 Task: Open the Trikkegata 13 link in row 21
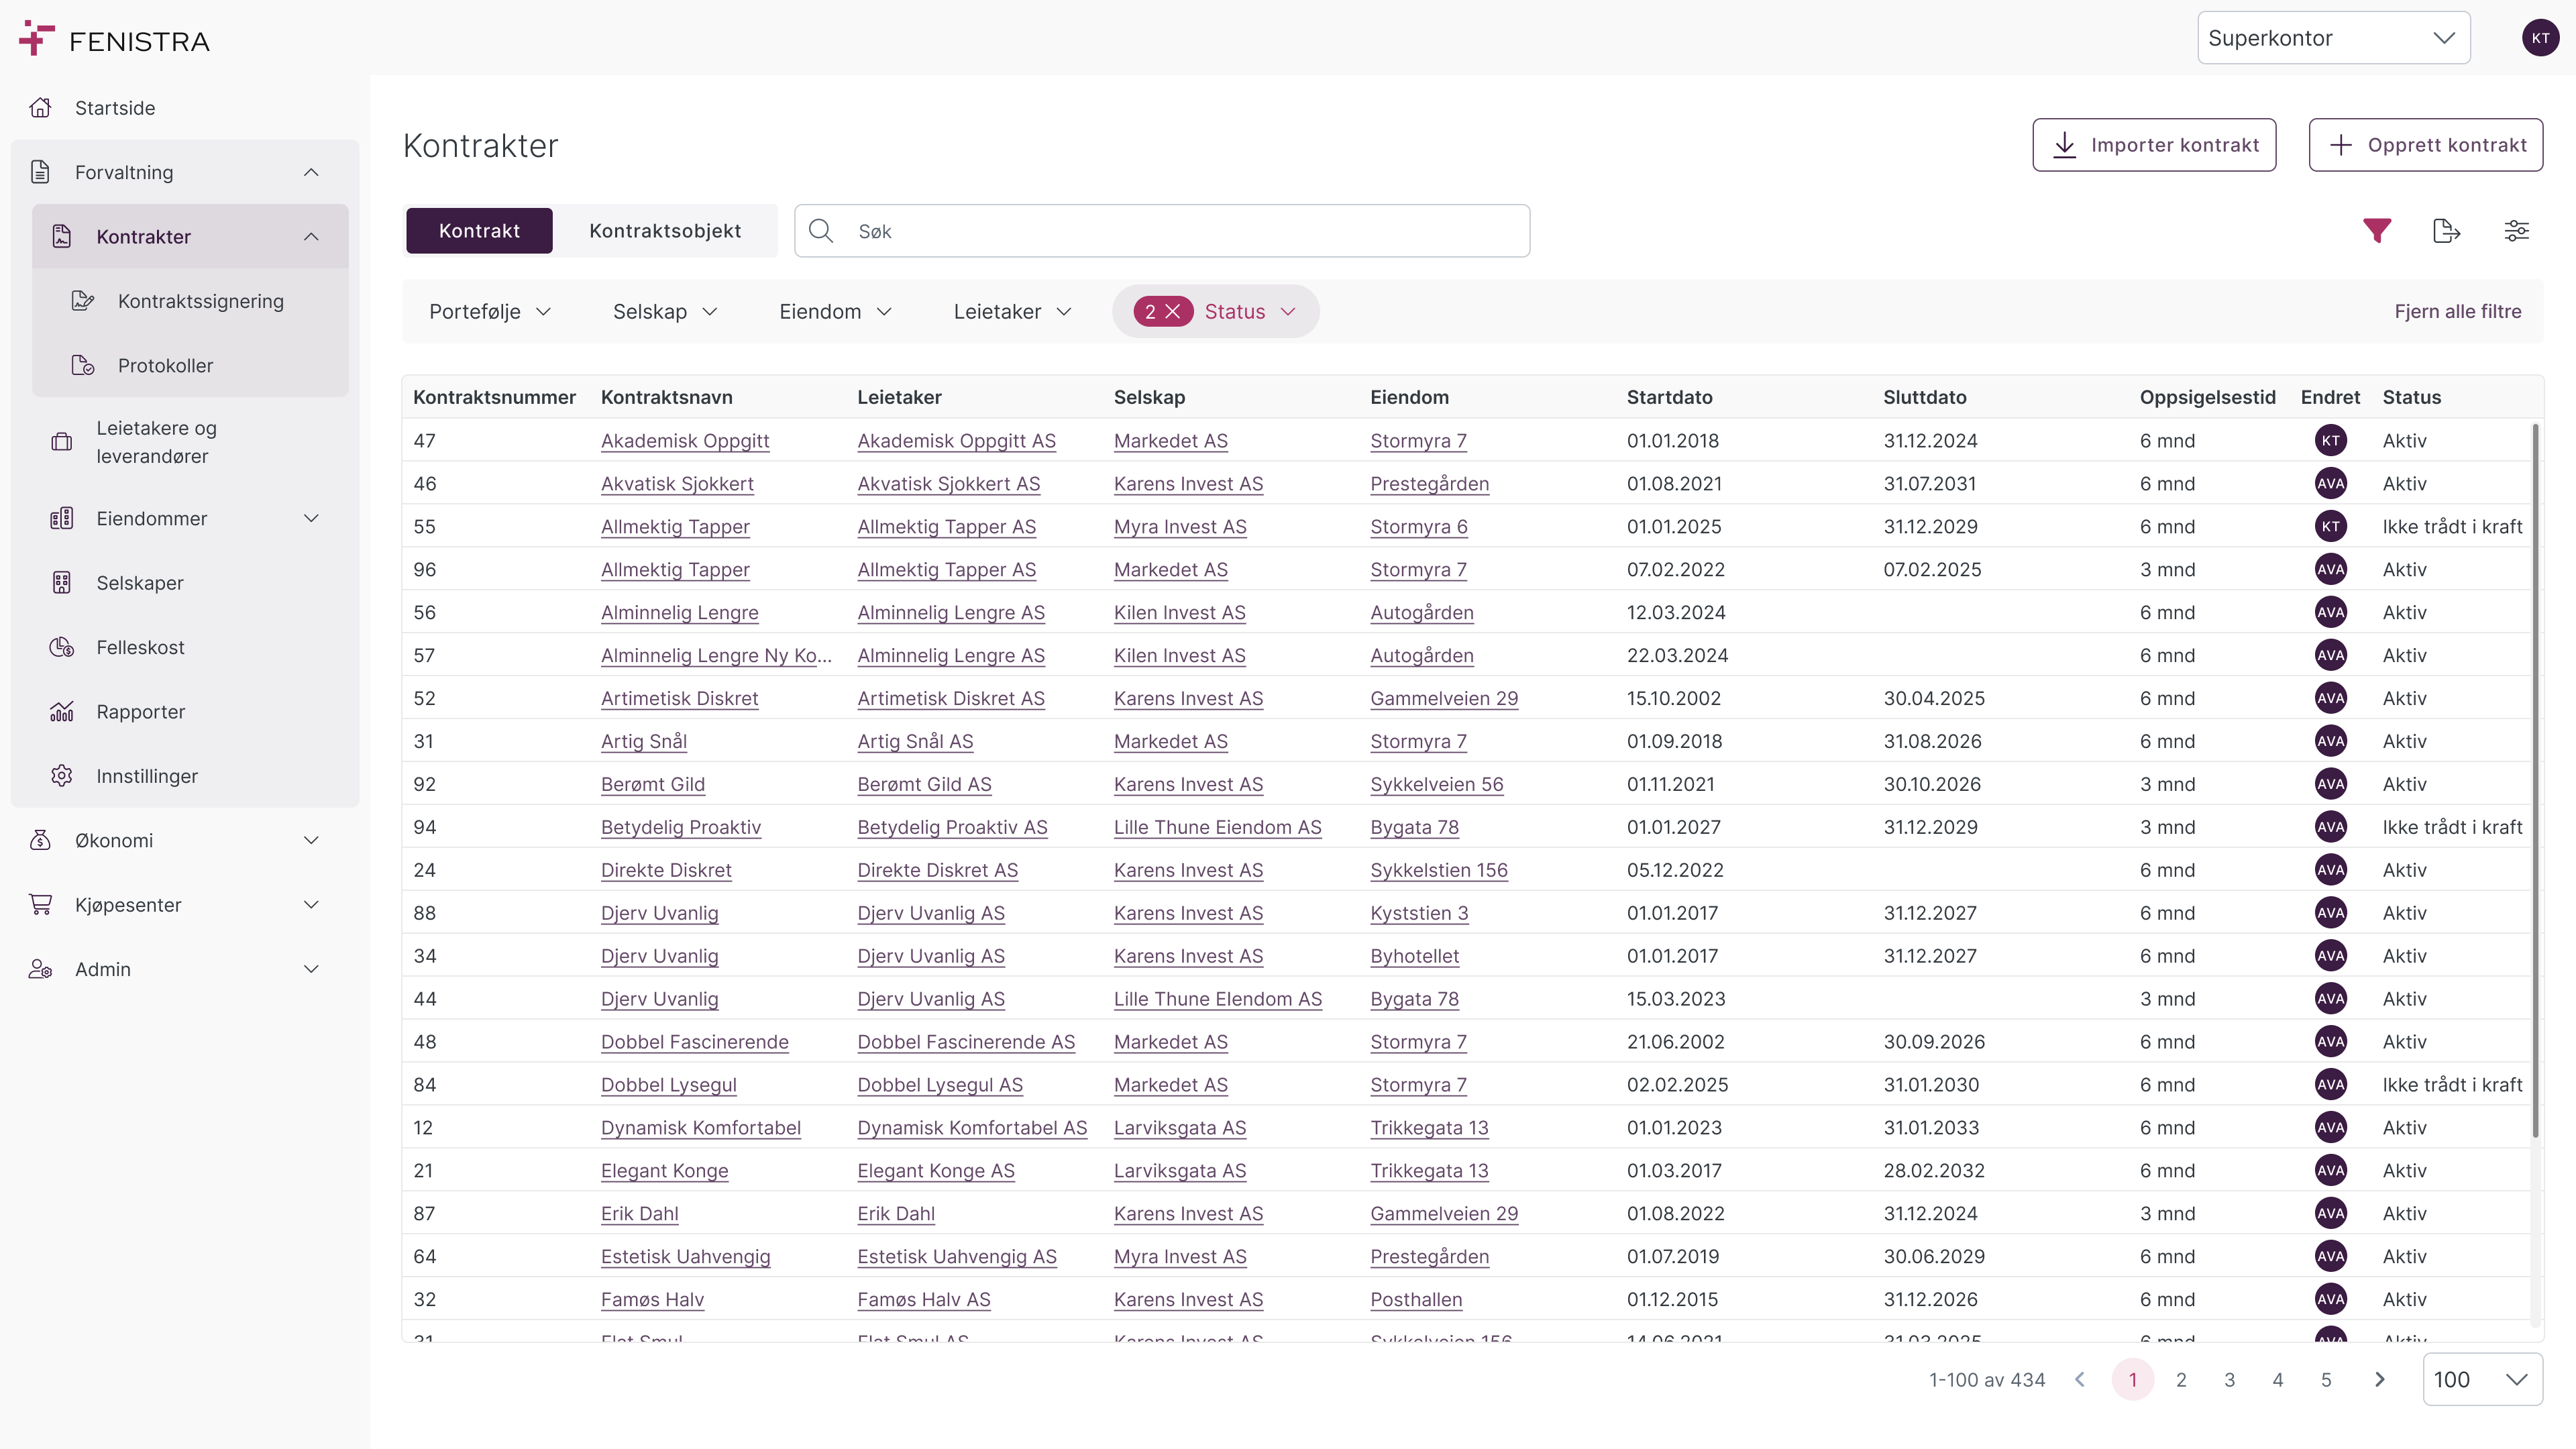coord(1429,1171)
